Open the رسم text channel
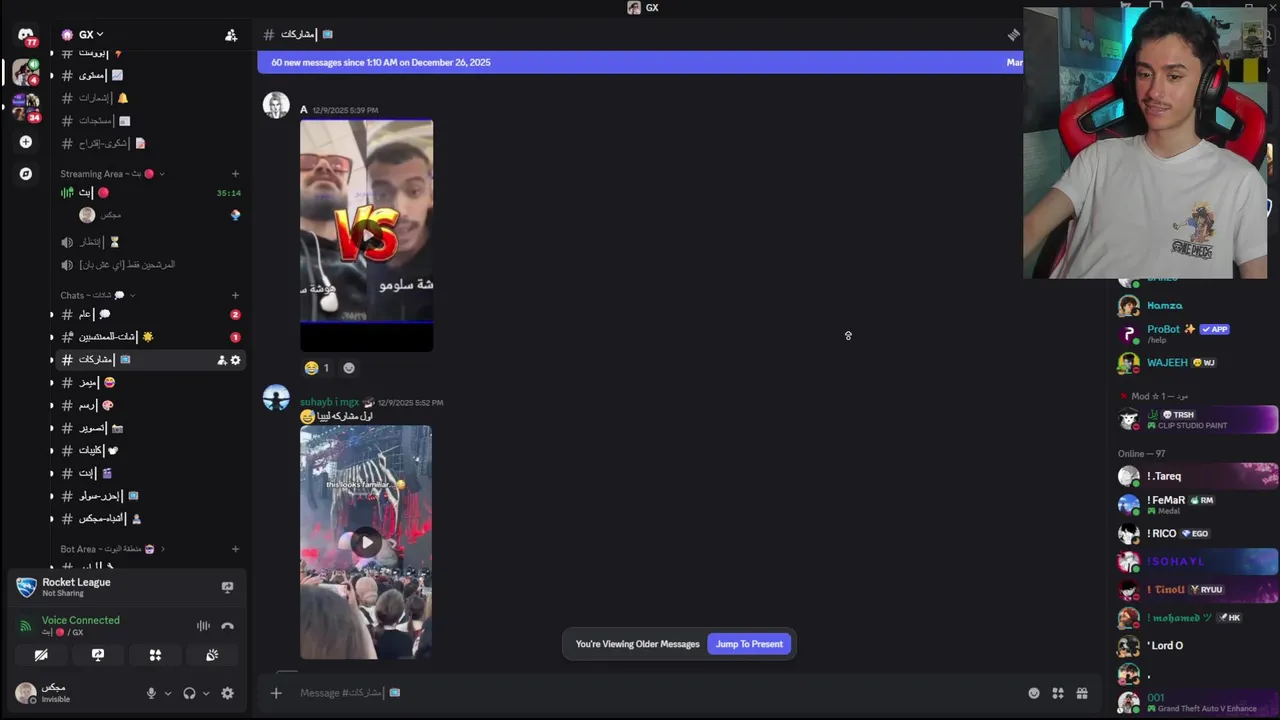Image resolution: width=1280 pixels, height=720 pixels. [146, 405]
